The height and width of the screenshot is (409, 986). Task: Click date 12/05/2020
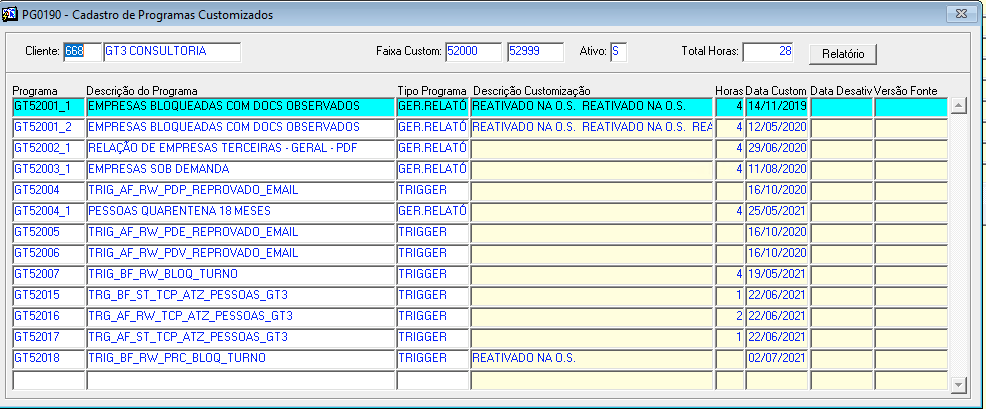777,128
